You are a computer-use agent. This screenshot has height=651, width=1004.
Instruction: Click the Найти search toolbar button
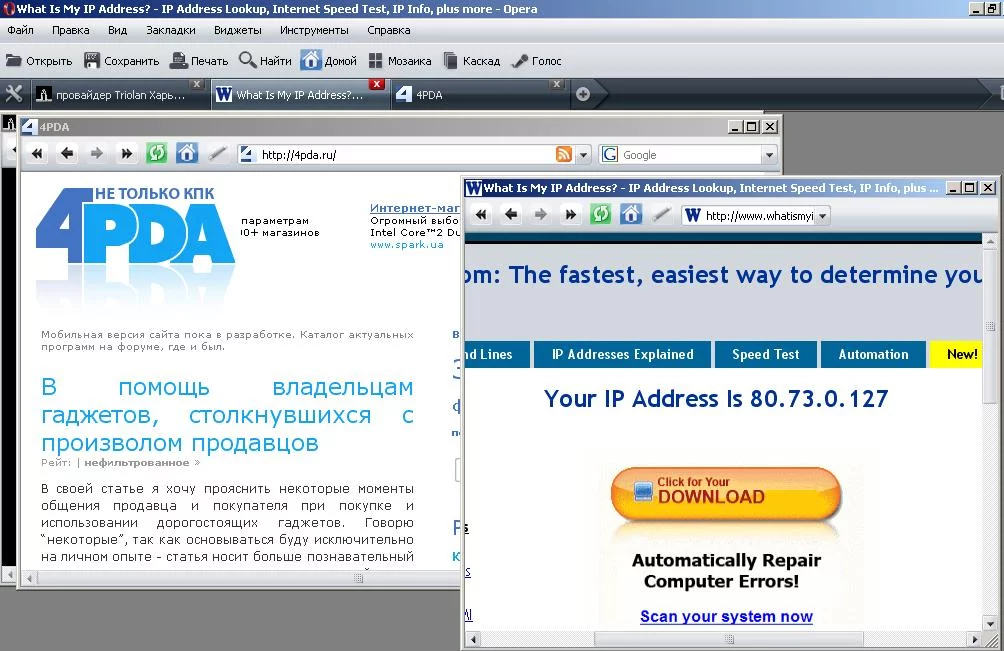point(265,61)
